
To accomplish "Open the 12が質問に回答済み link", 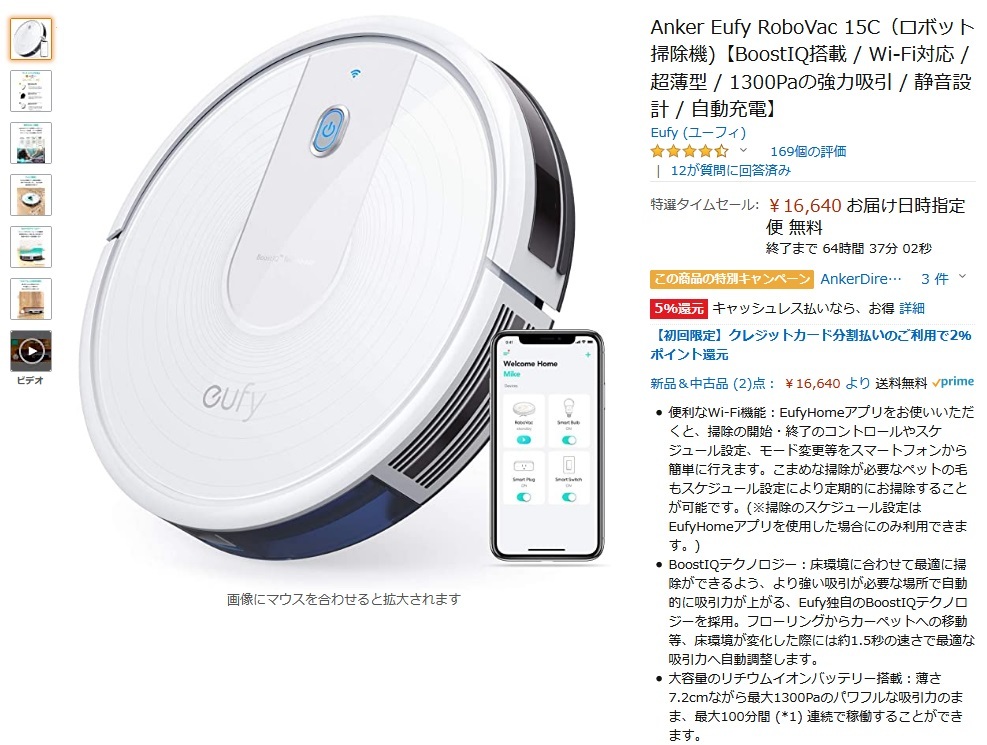I will (x=730, y=171).
